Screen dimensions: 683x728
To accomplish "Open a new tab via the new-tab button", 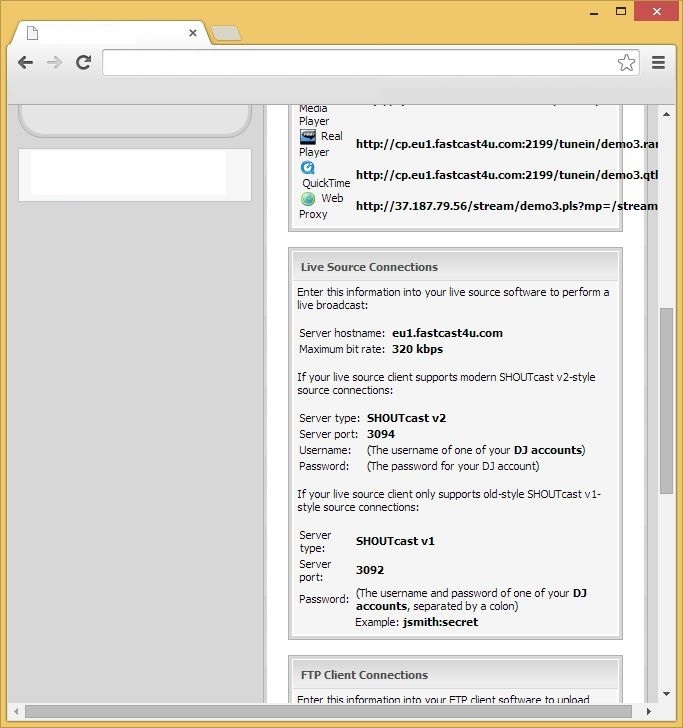I will pos(226,34).
